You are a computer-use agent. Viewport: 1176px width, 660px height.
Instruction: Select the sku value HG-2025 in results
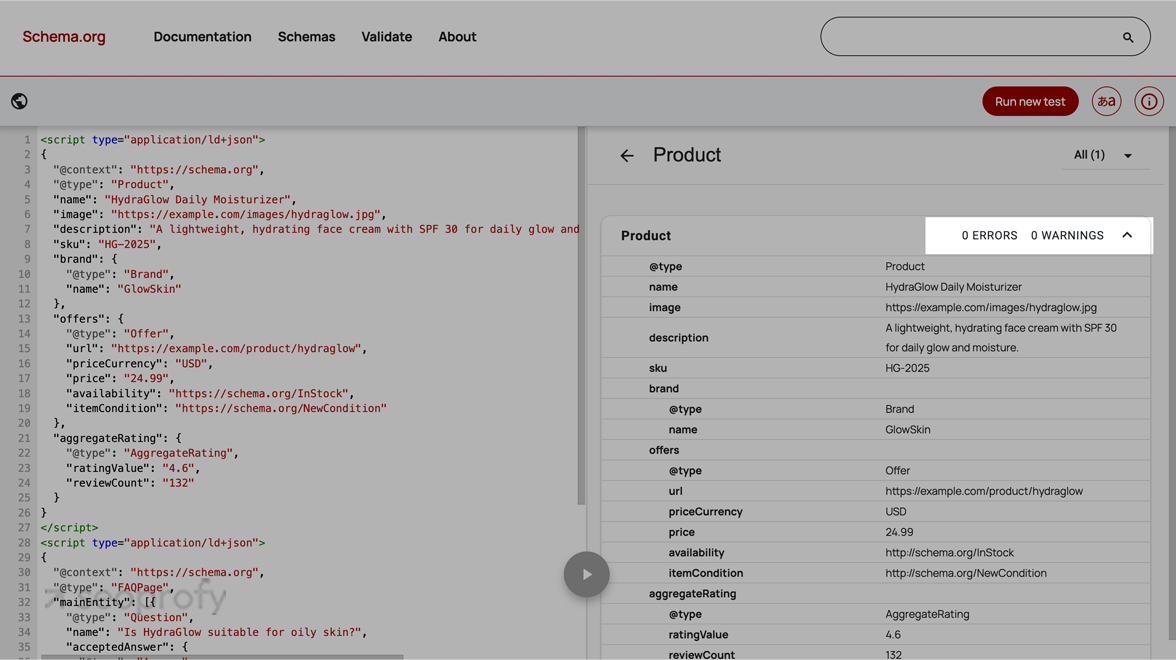[x=908, y=368]
